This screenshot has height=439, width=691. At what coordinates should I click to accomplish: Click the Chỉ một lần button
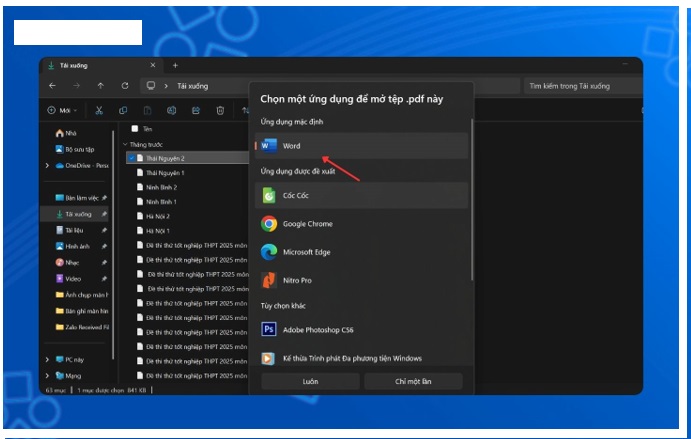(413, 381)
